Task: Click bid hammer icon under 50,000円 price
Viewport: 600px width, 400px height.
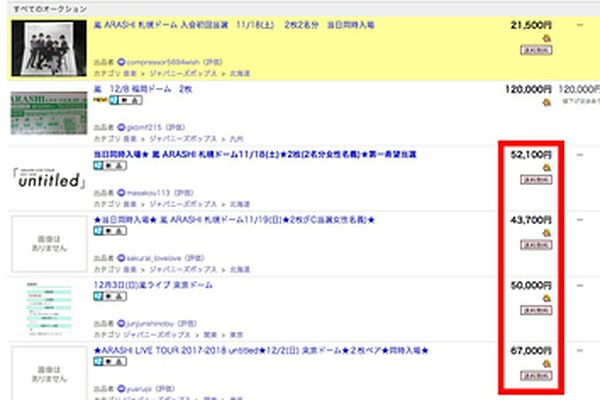Action: tap(547, 298)
